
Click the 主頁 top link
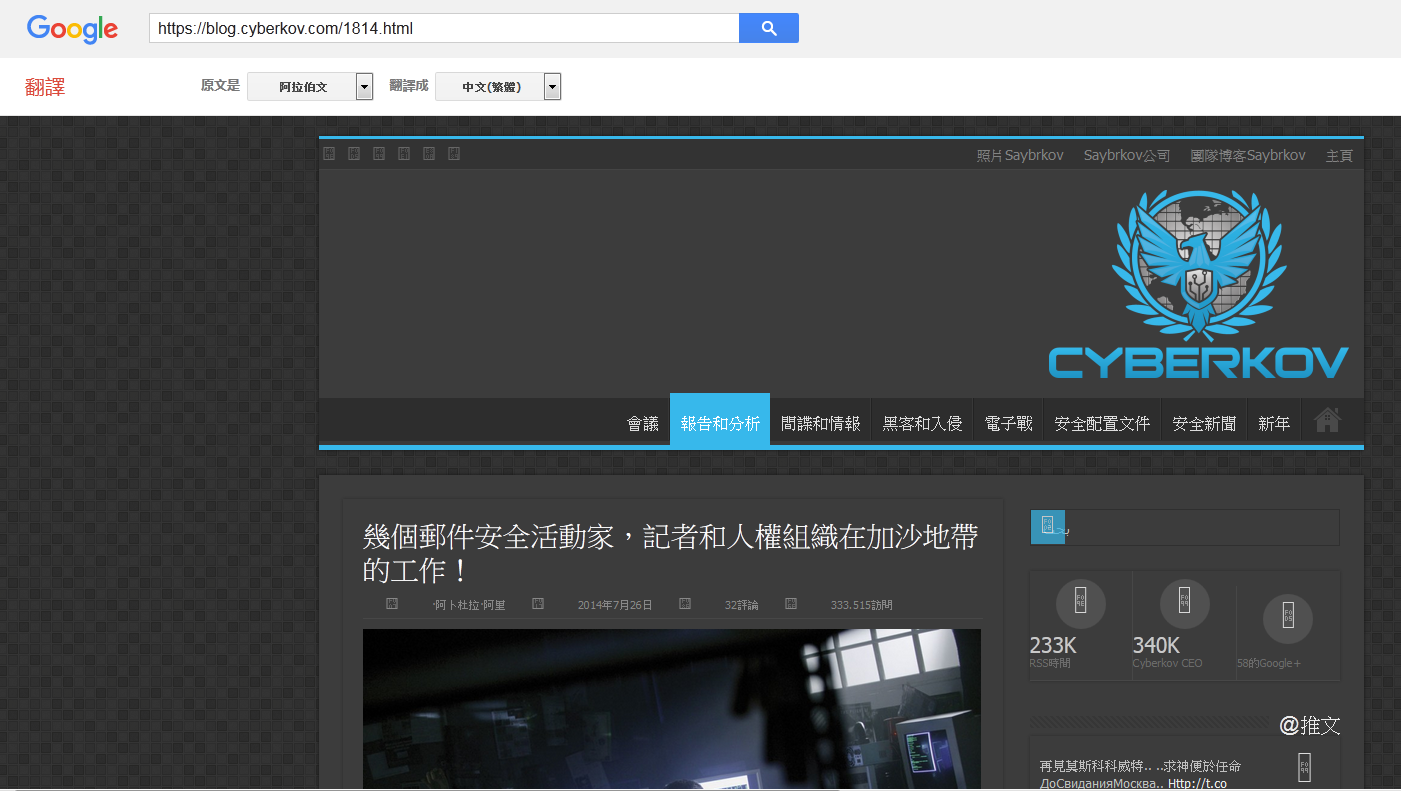pyautogui.click(x=1339, y=155)
